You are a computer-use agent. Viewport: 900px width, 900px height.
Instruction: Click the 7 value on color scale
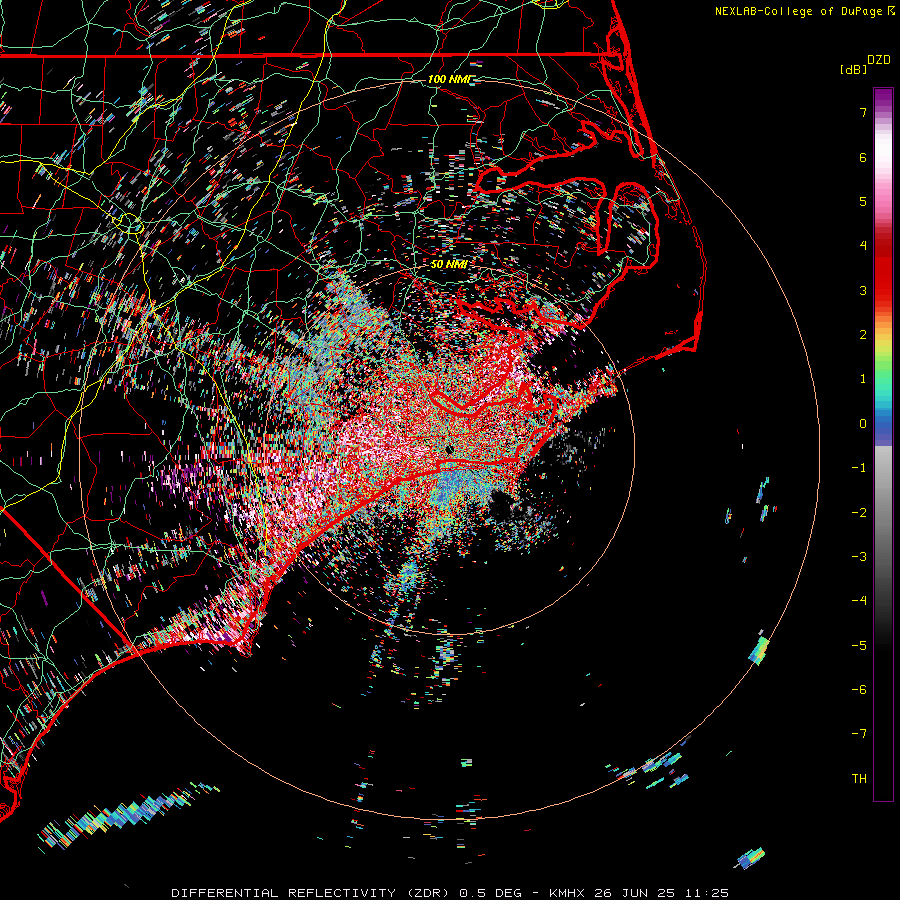[863, 112]
